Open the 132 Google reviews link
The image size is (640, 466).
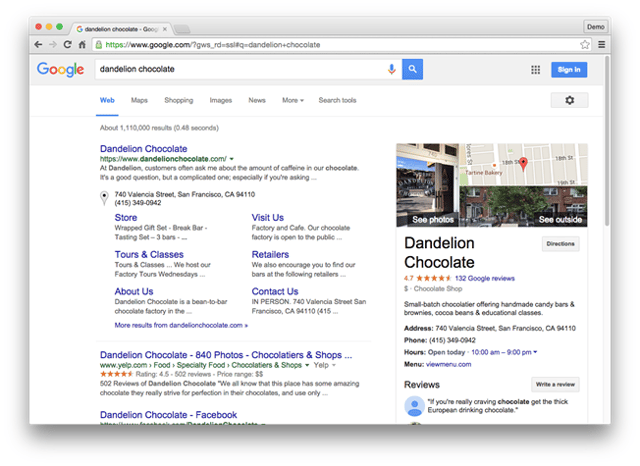[x=484, y=278]
